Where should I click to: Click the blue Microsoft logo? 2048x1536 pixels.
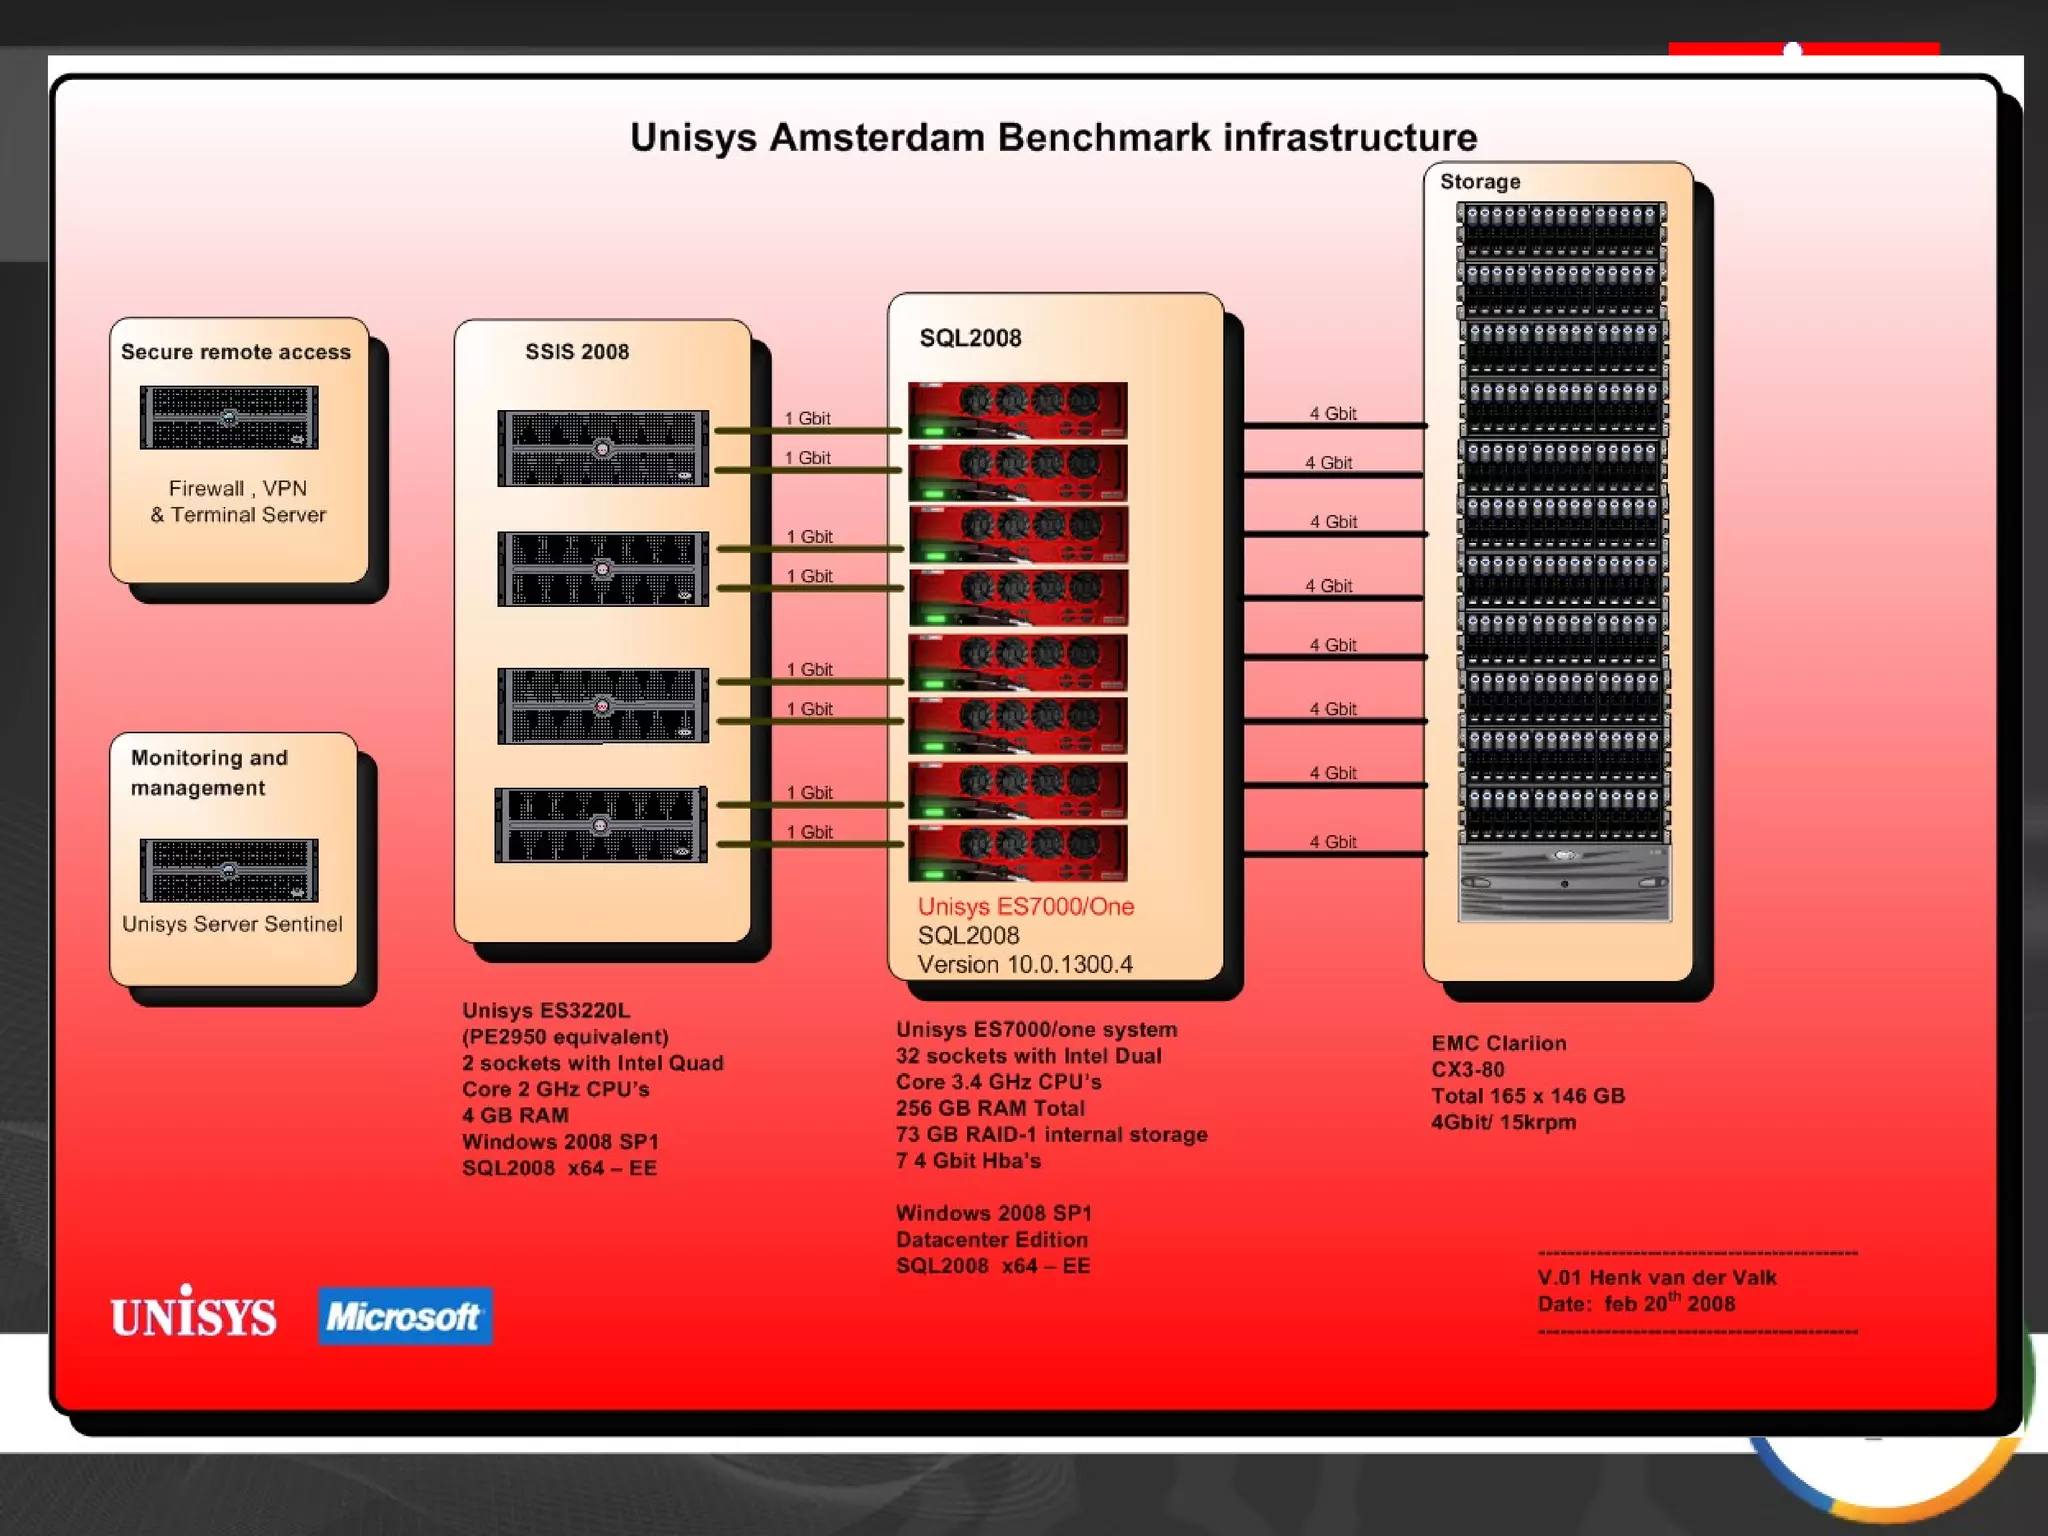(405, 1316)
